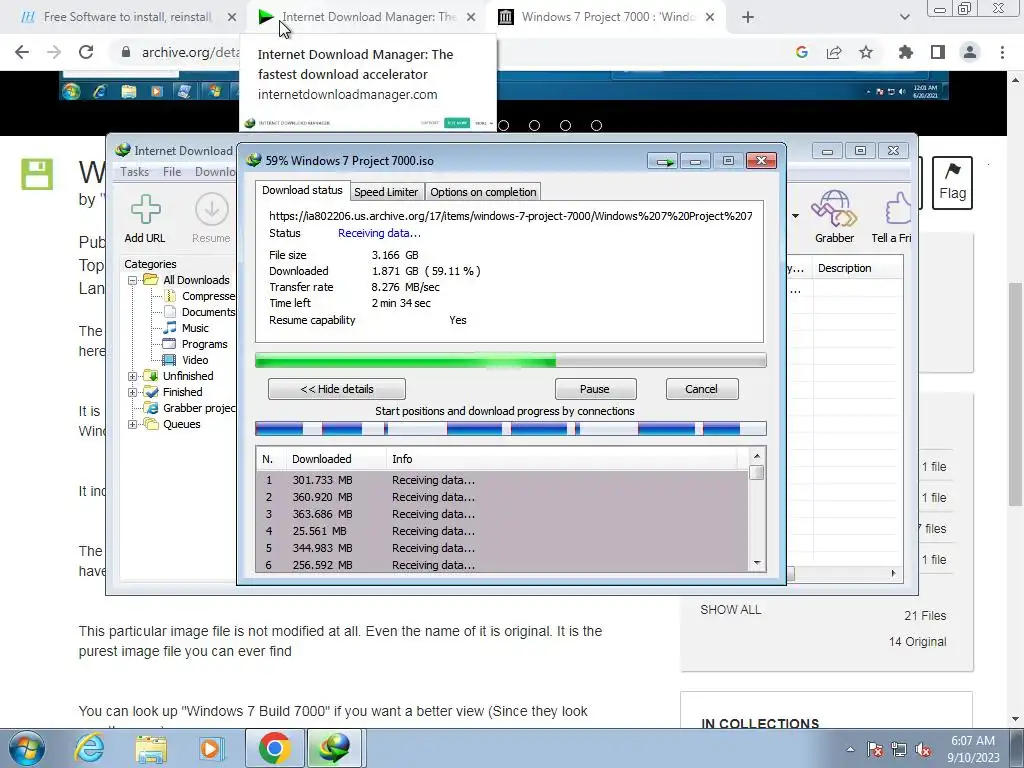Expand the Finished tree node
The width and height of the screenshot is (1024, 768).
tap(133, 392)
